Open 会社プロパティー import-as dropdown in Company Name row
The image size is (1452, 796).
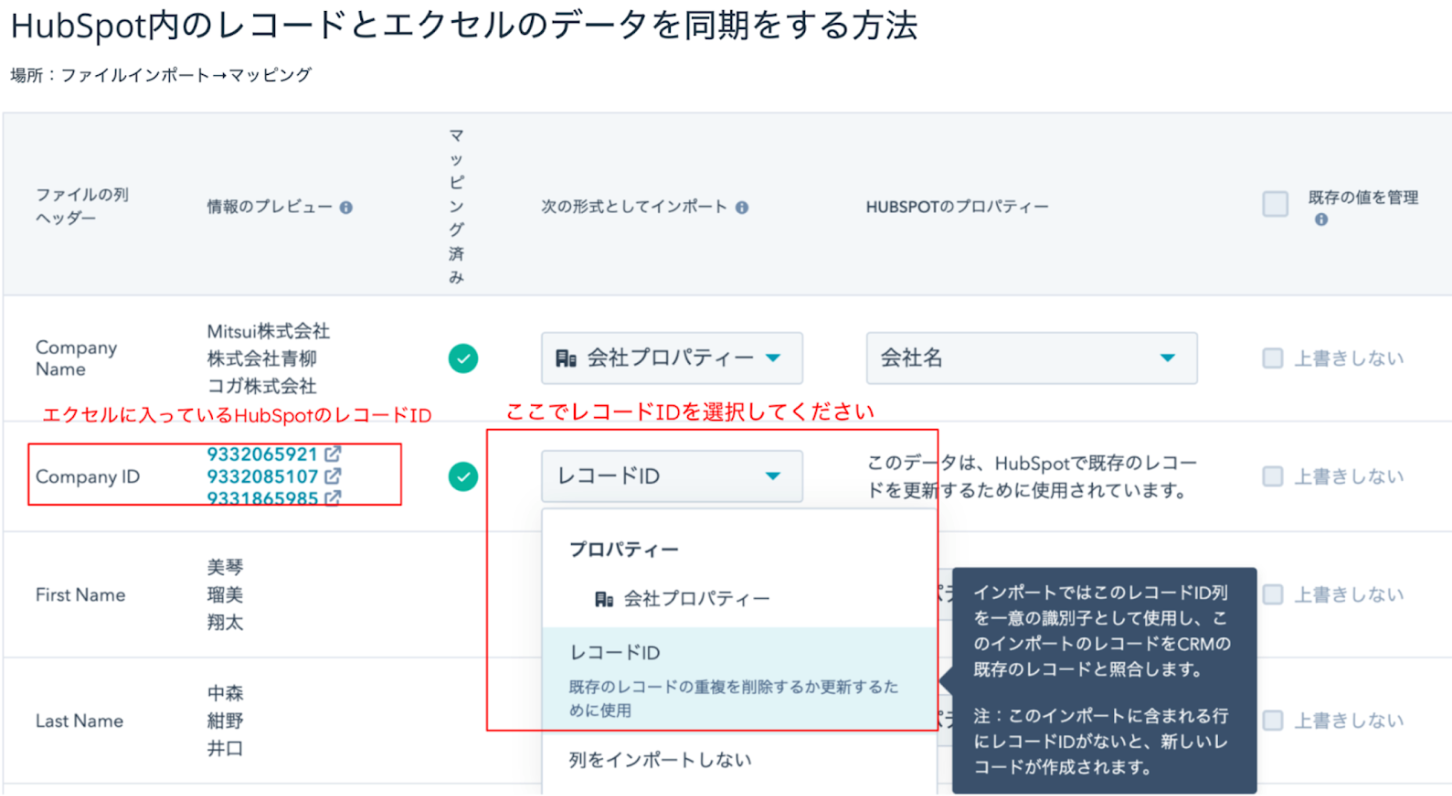point(672,358)
